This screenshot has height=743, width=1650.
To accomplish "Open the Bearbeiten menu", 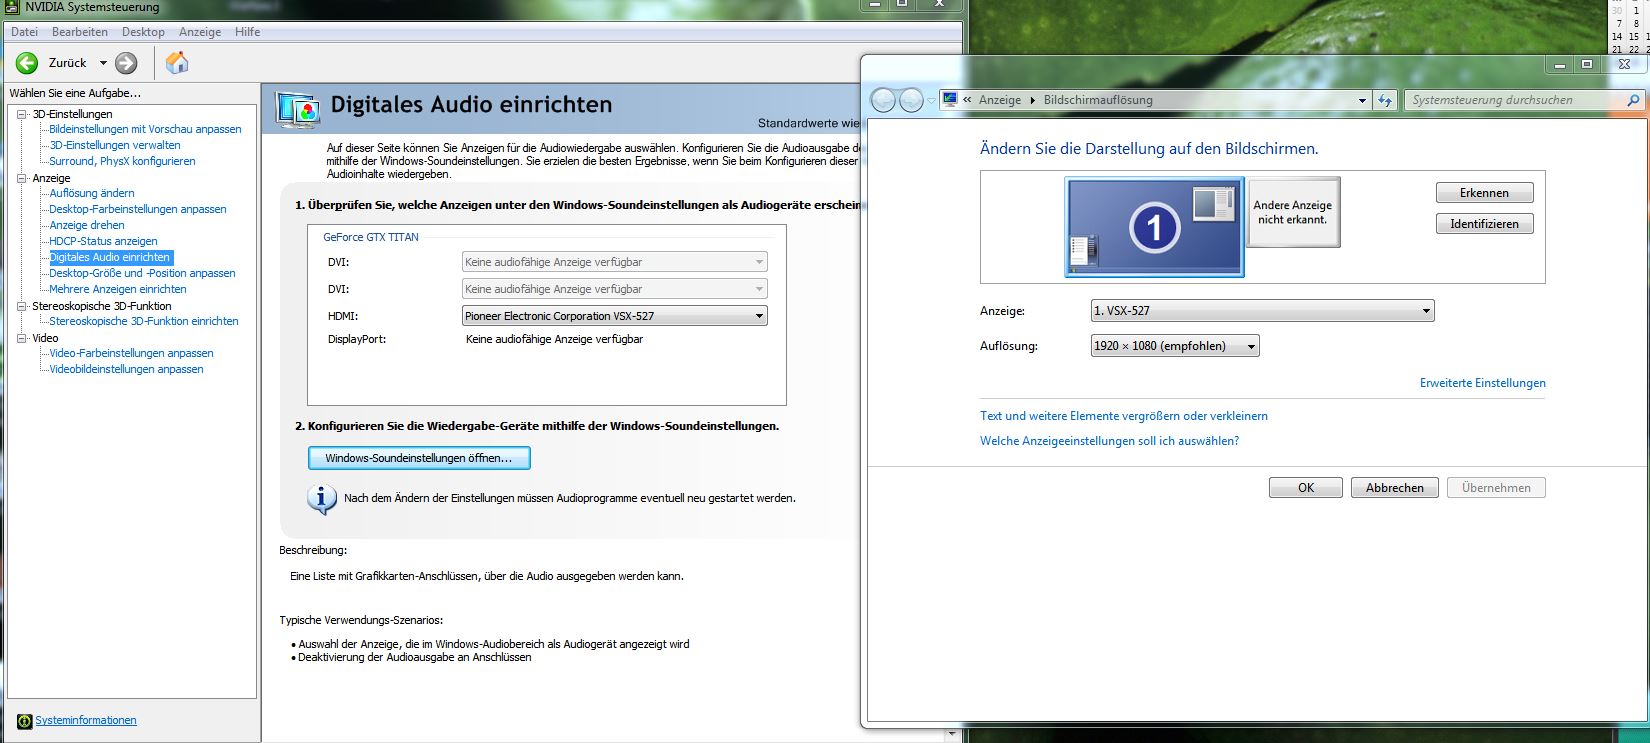I will click(80, 32).
